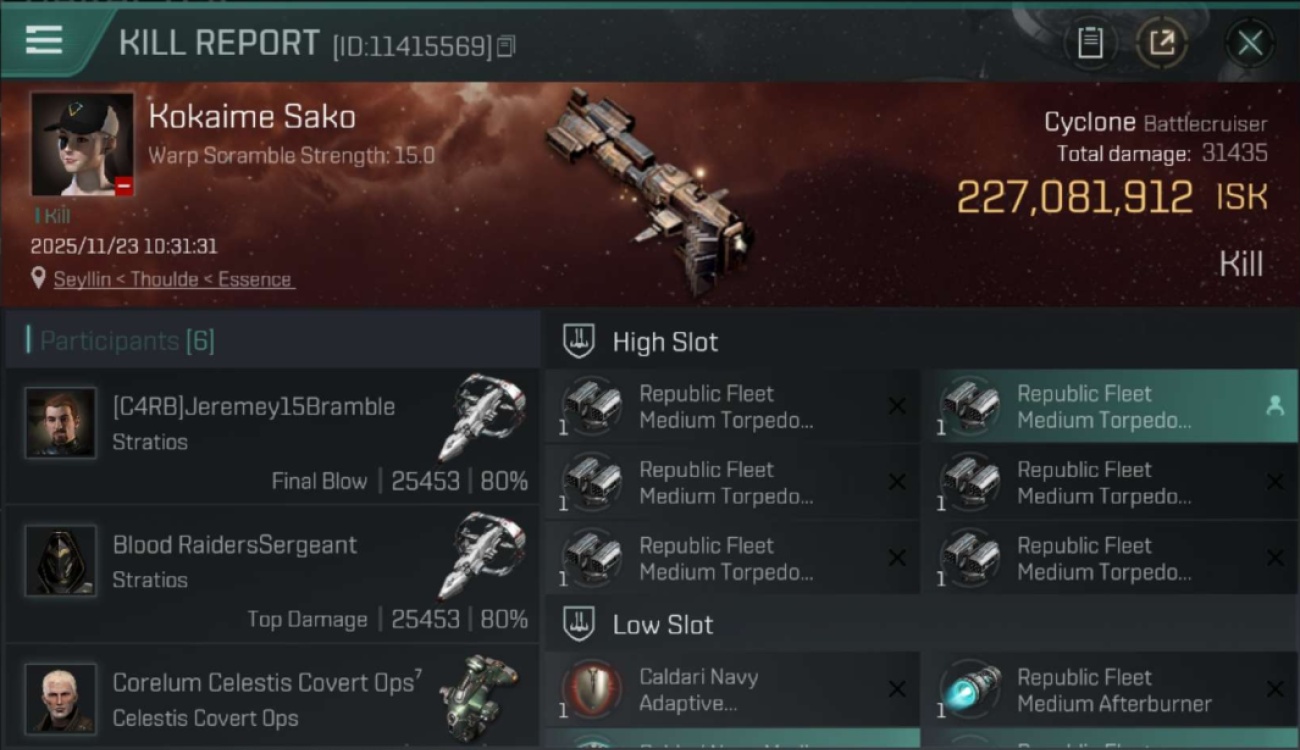Collapse the High Slot section header

tap(665, 342)
